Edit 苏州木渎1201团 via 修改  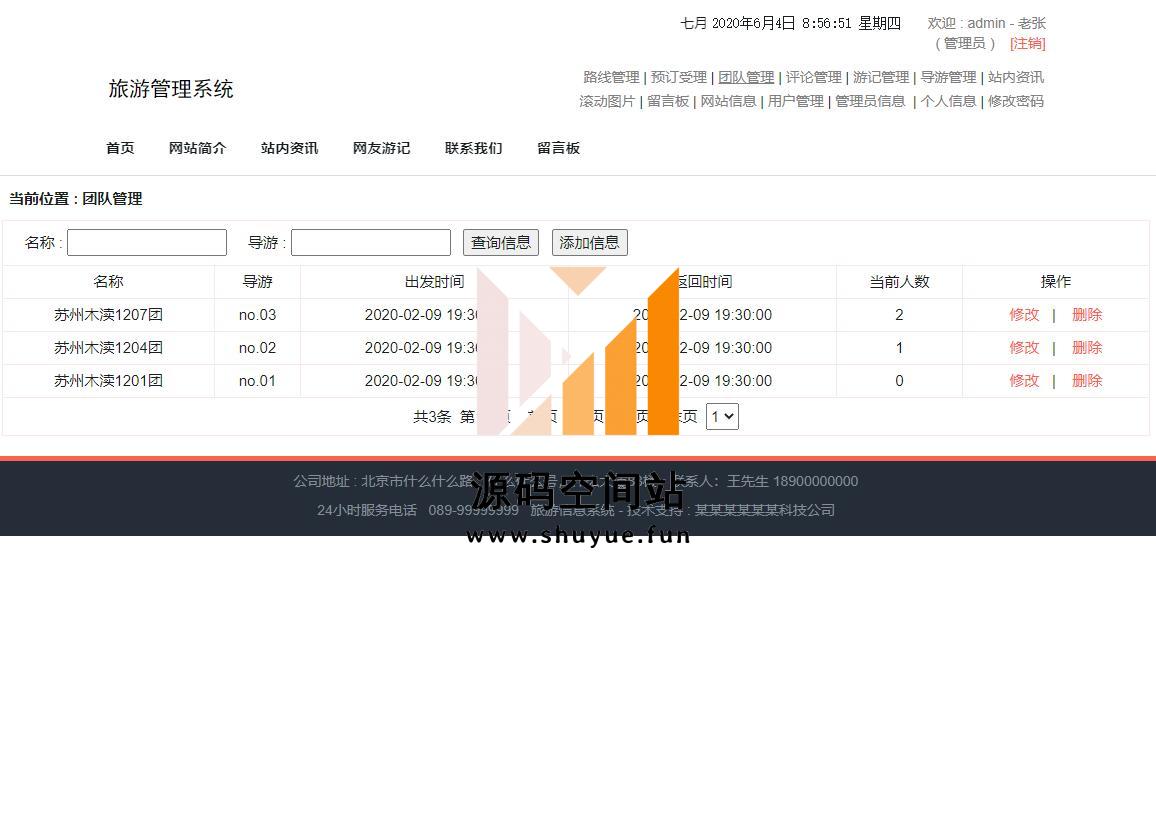(x=1024, y=381)
